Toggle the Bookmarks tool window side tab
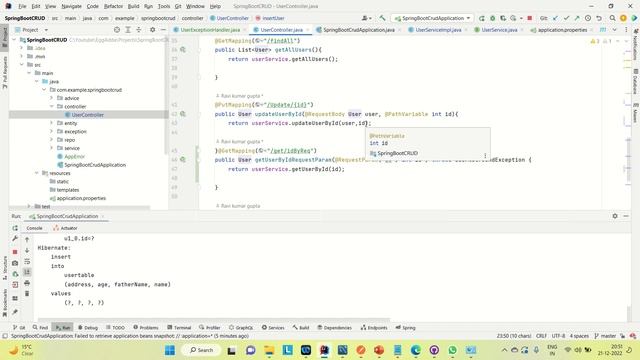The image size is (640, 360). pos(4,302)
